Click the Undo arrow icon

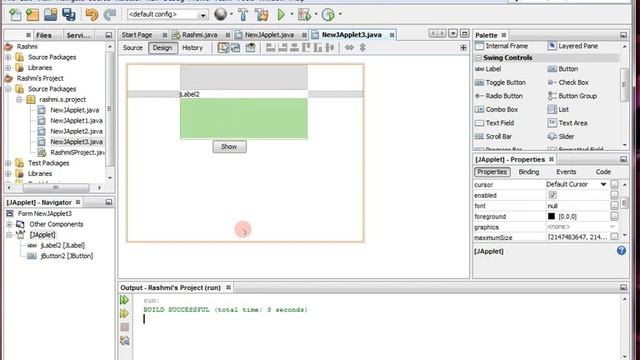(x=92, y=15)
